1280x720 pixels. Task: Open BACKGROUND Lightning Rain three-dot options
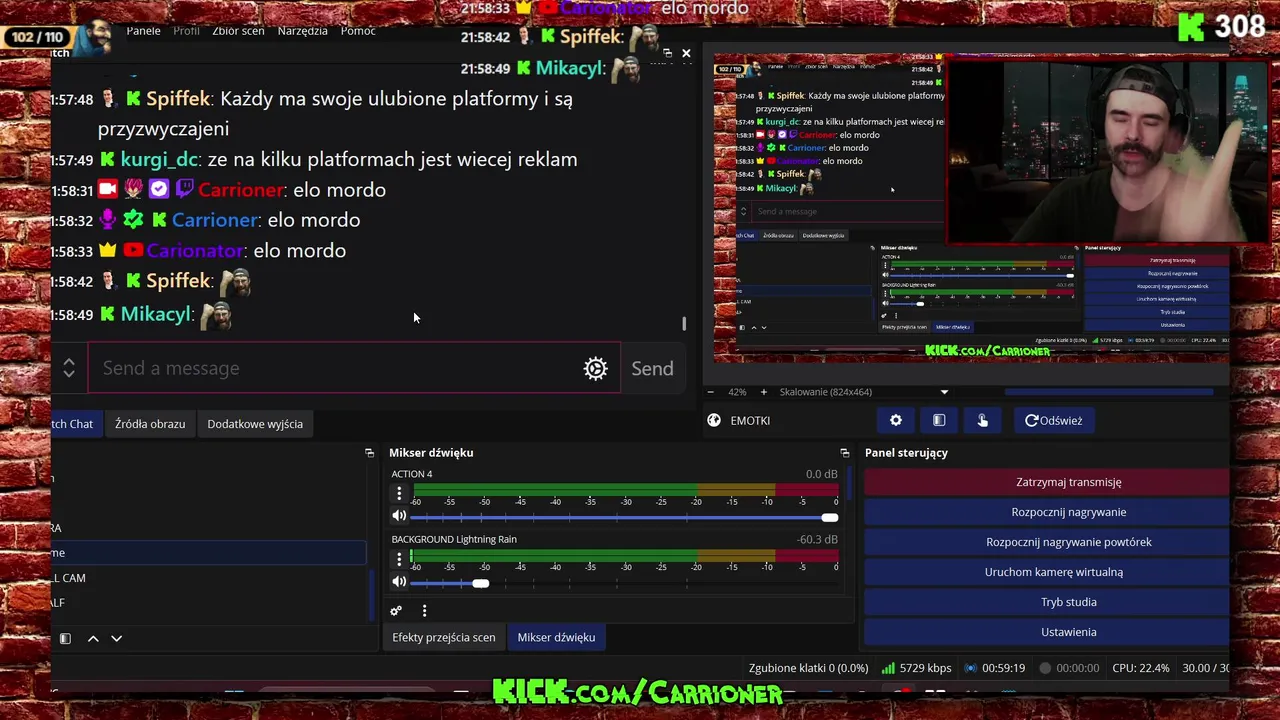399,558
